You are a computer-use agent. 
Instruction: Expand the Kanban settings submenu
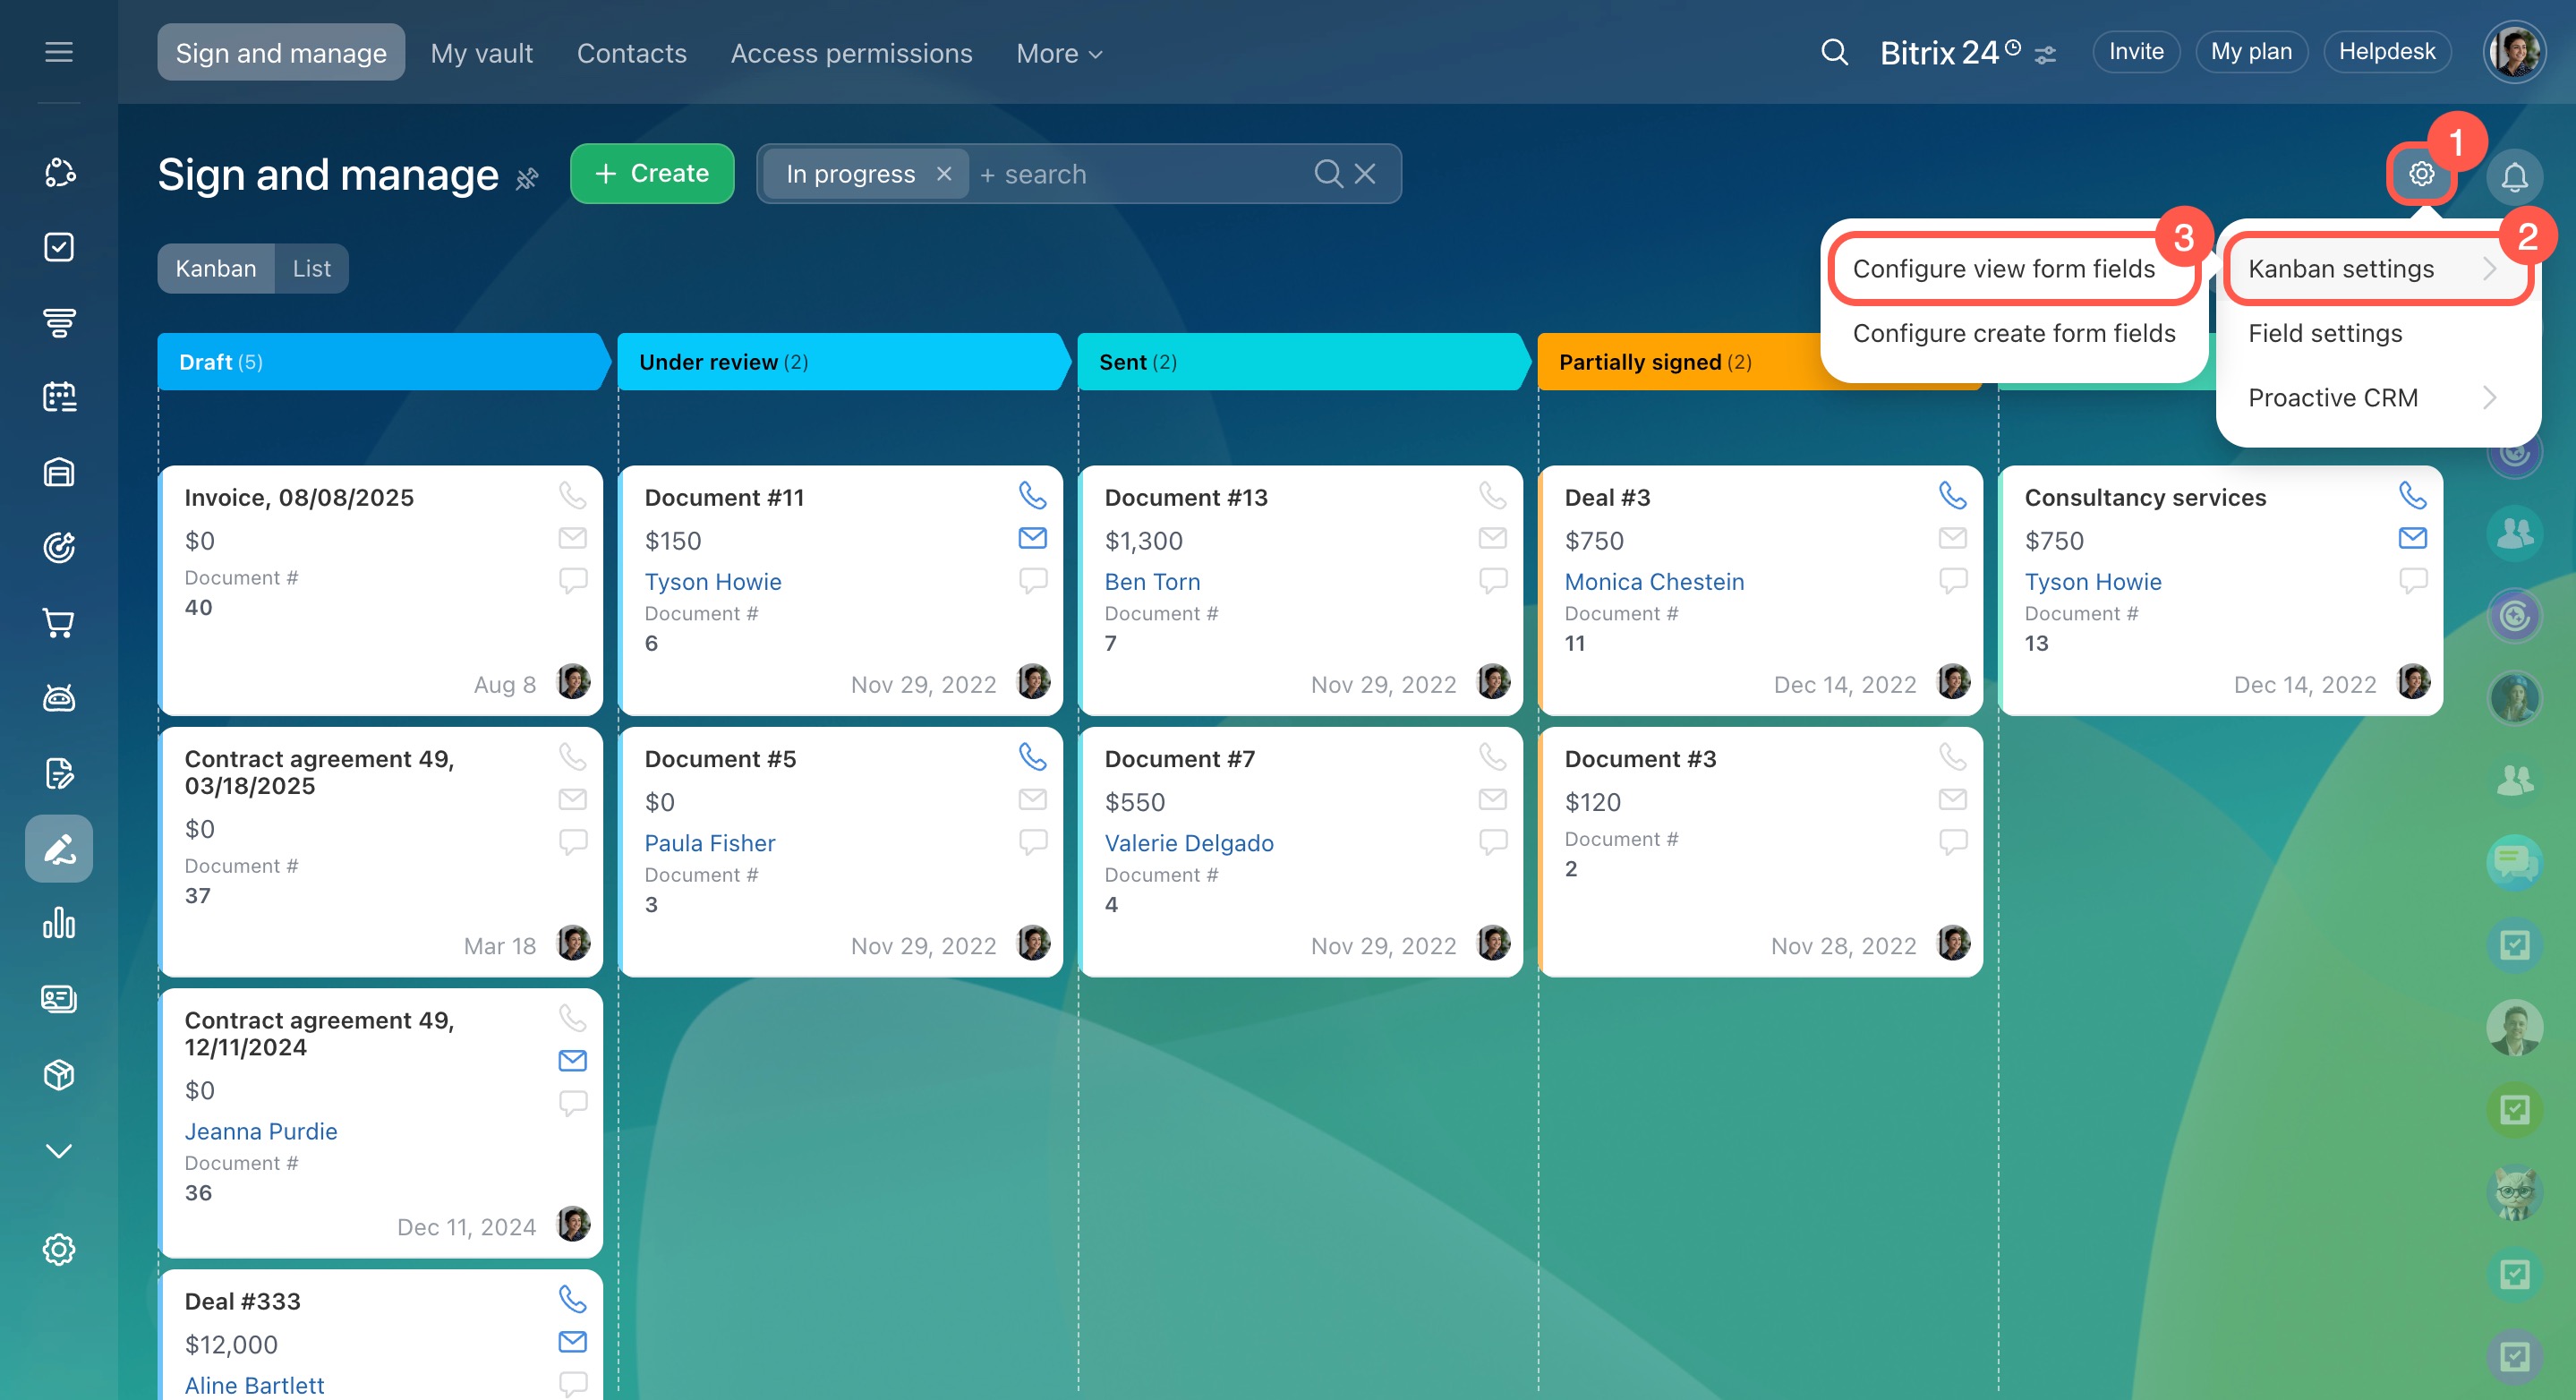[x=2377, y=269]
